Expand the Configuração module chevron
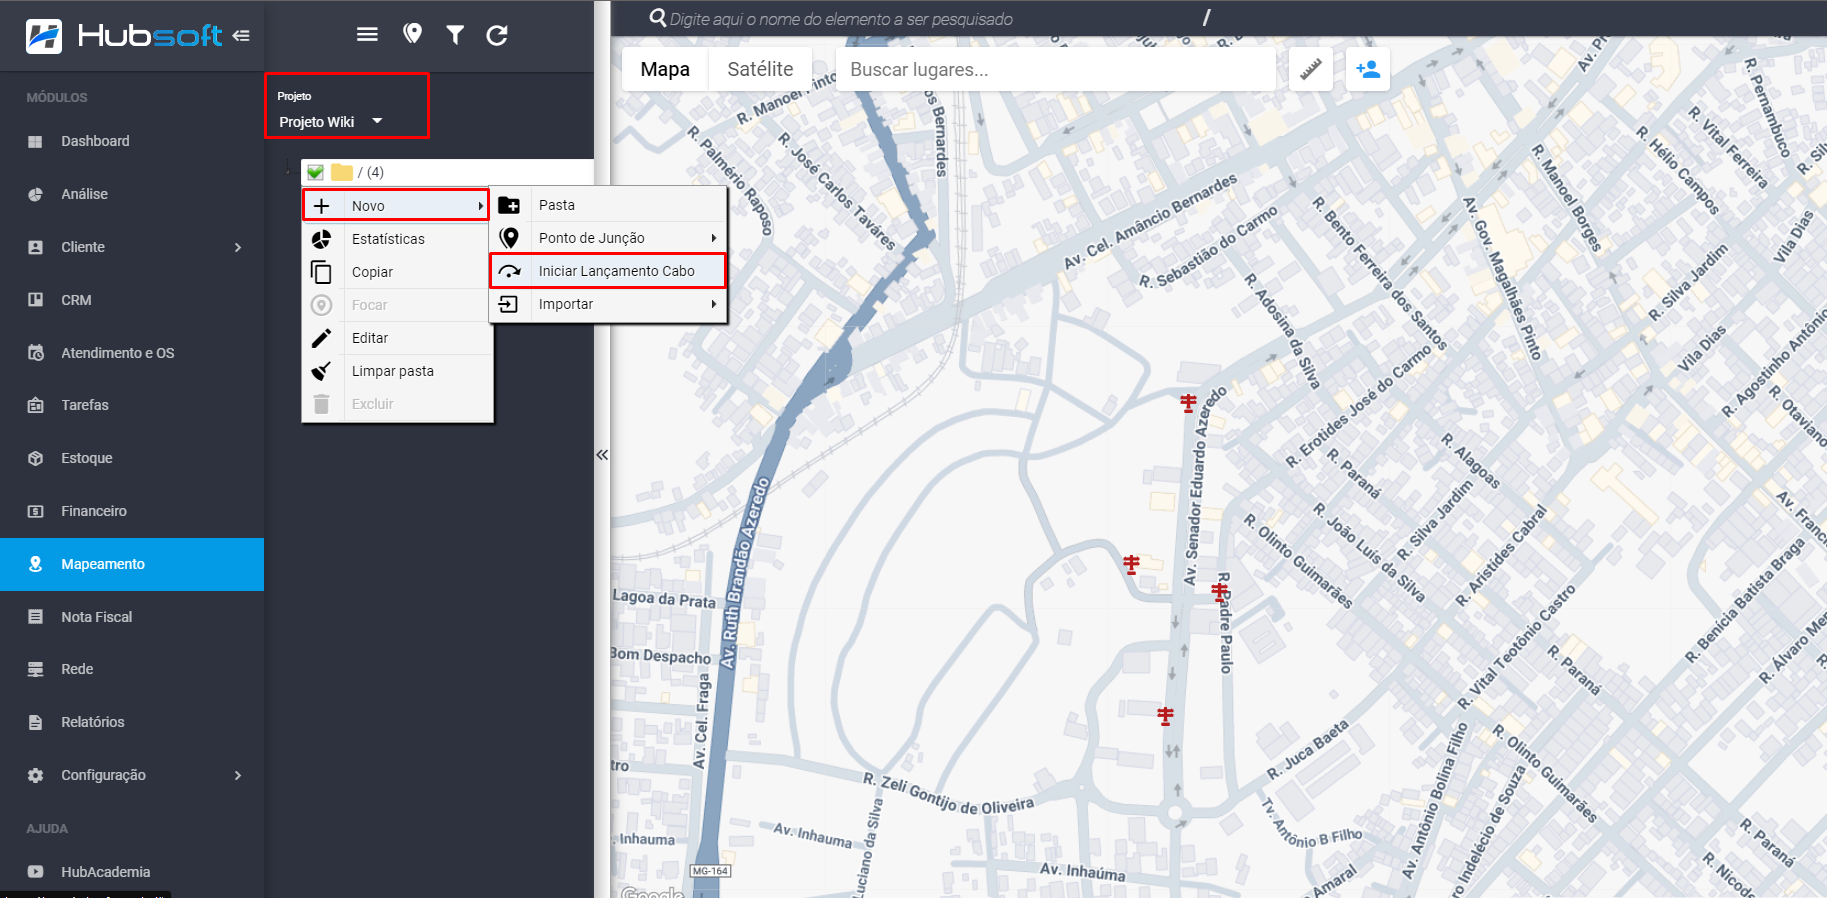 click(238, 775)
